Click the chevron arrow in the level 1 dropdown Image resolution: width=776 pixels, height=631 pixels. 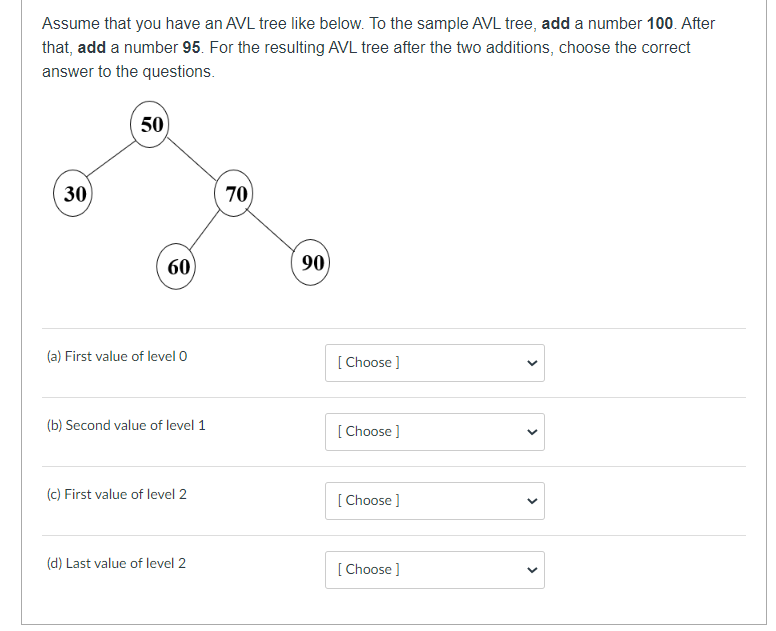click(x=532, y=432)
